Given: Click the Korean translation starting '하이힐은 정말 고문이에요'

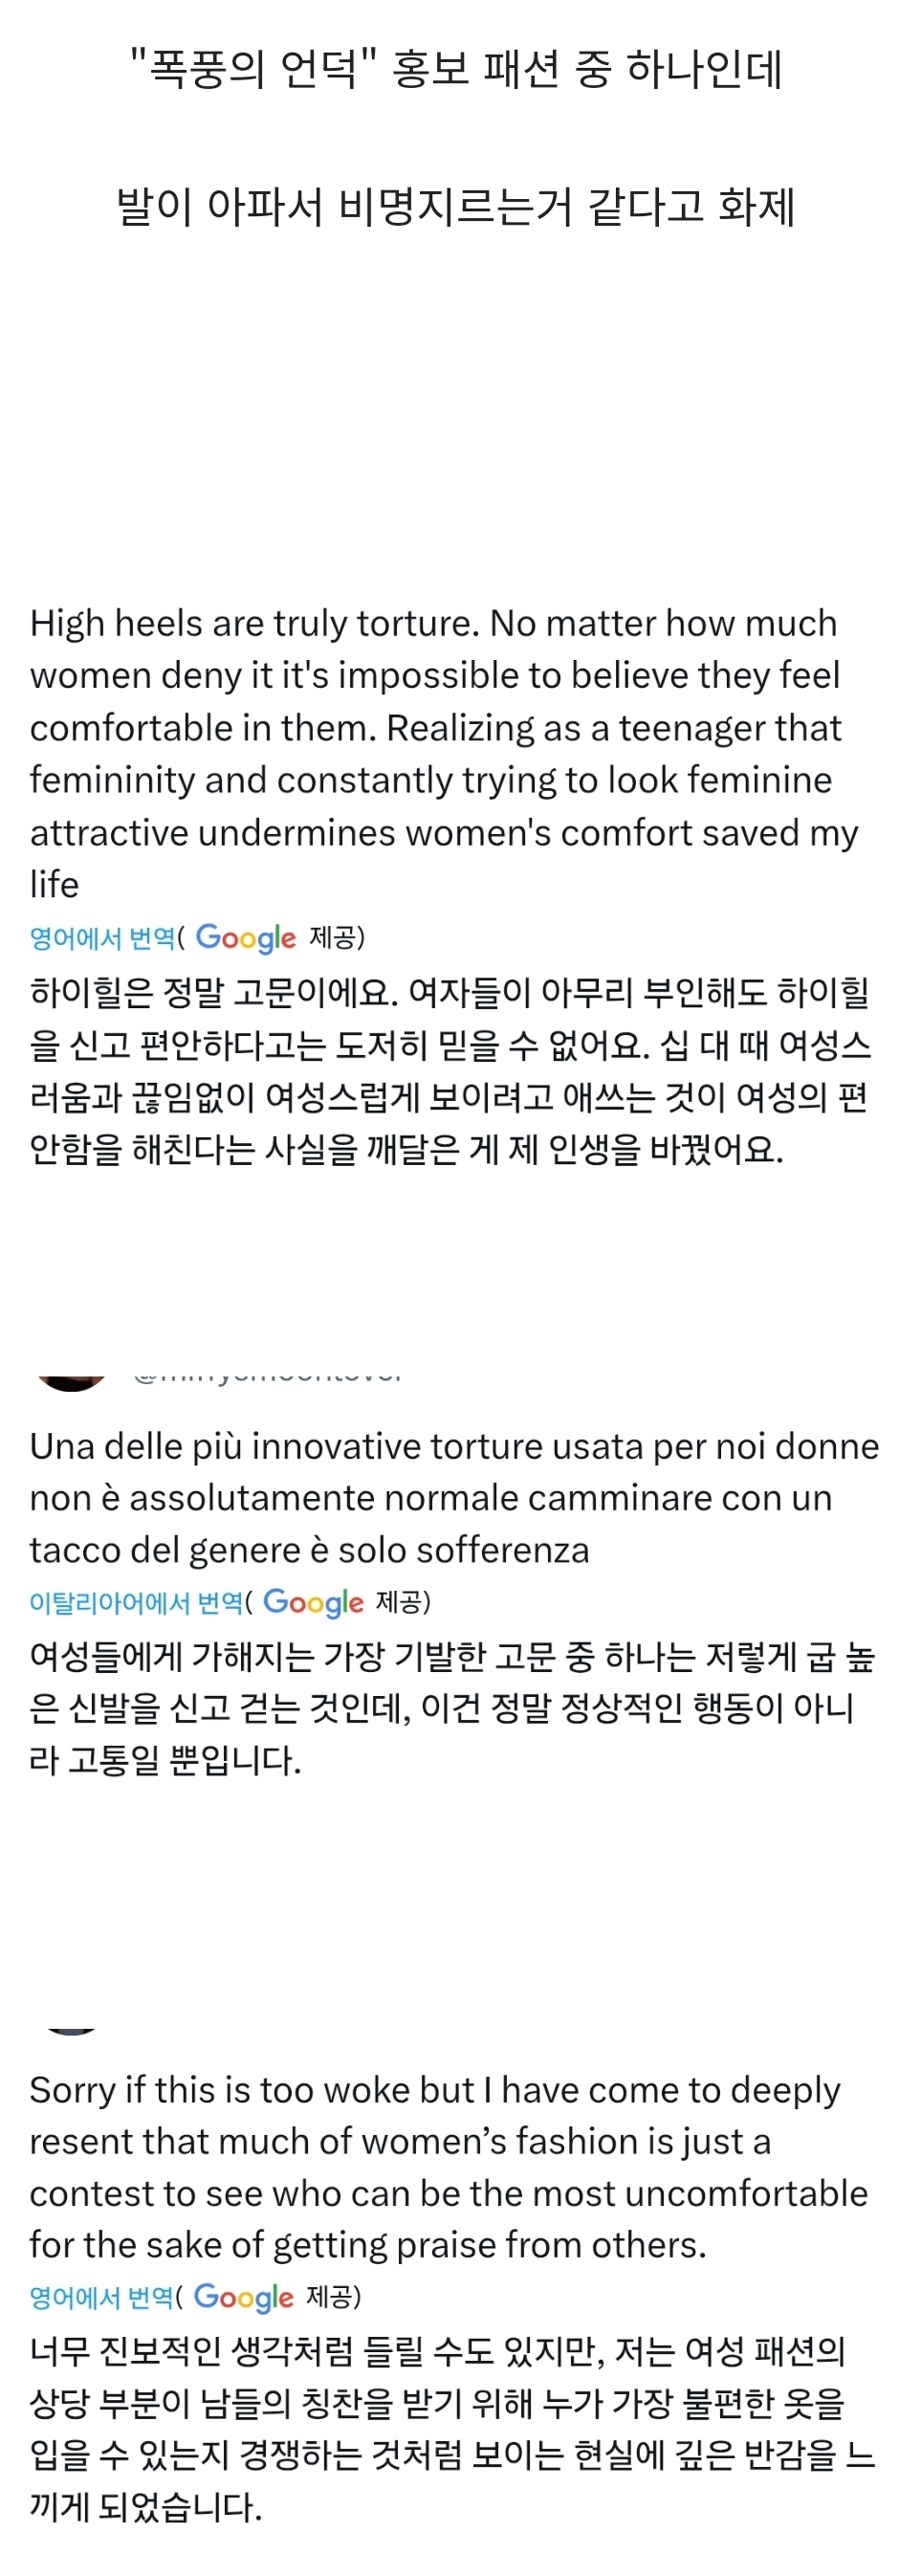Looking at the screenshot, I should 450,1070.
